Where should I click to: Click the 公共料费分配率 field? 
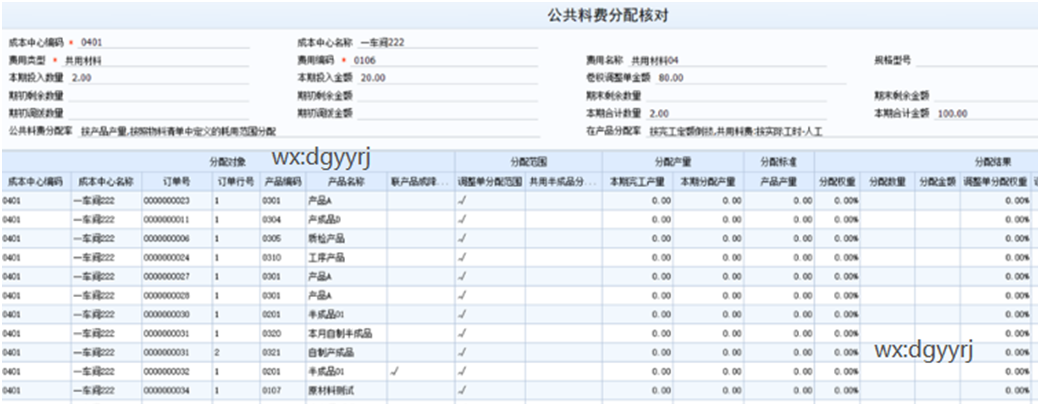(308, 131)
